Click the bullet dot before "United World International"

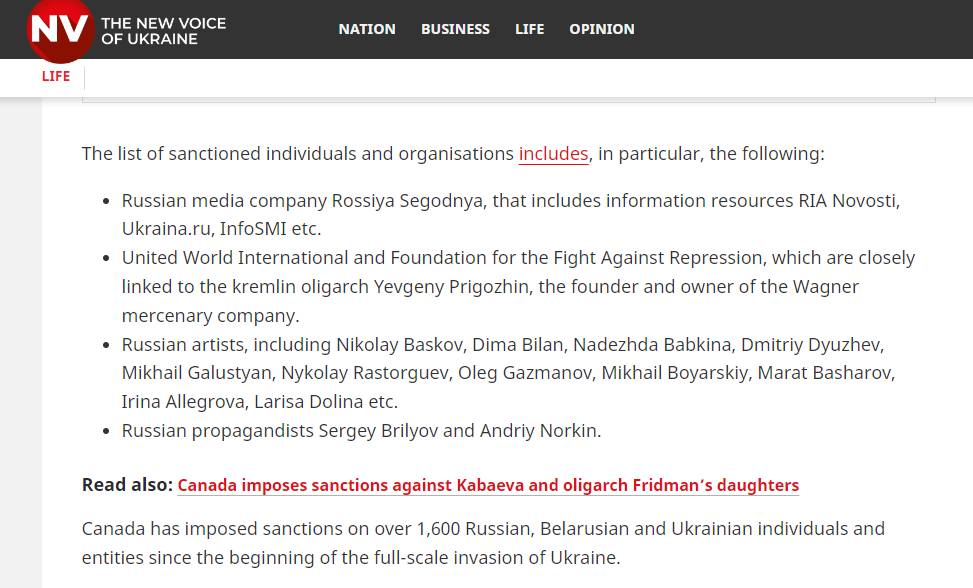pos(107,258)
